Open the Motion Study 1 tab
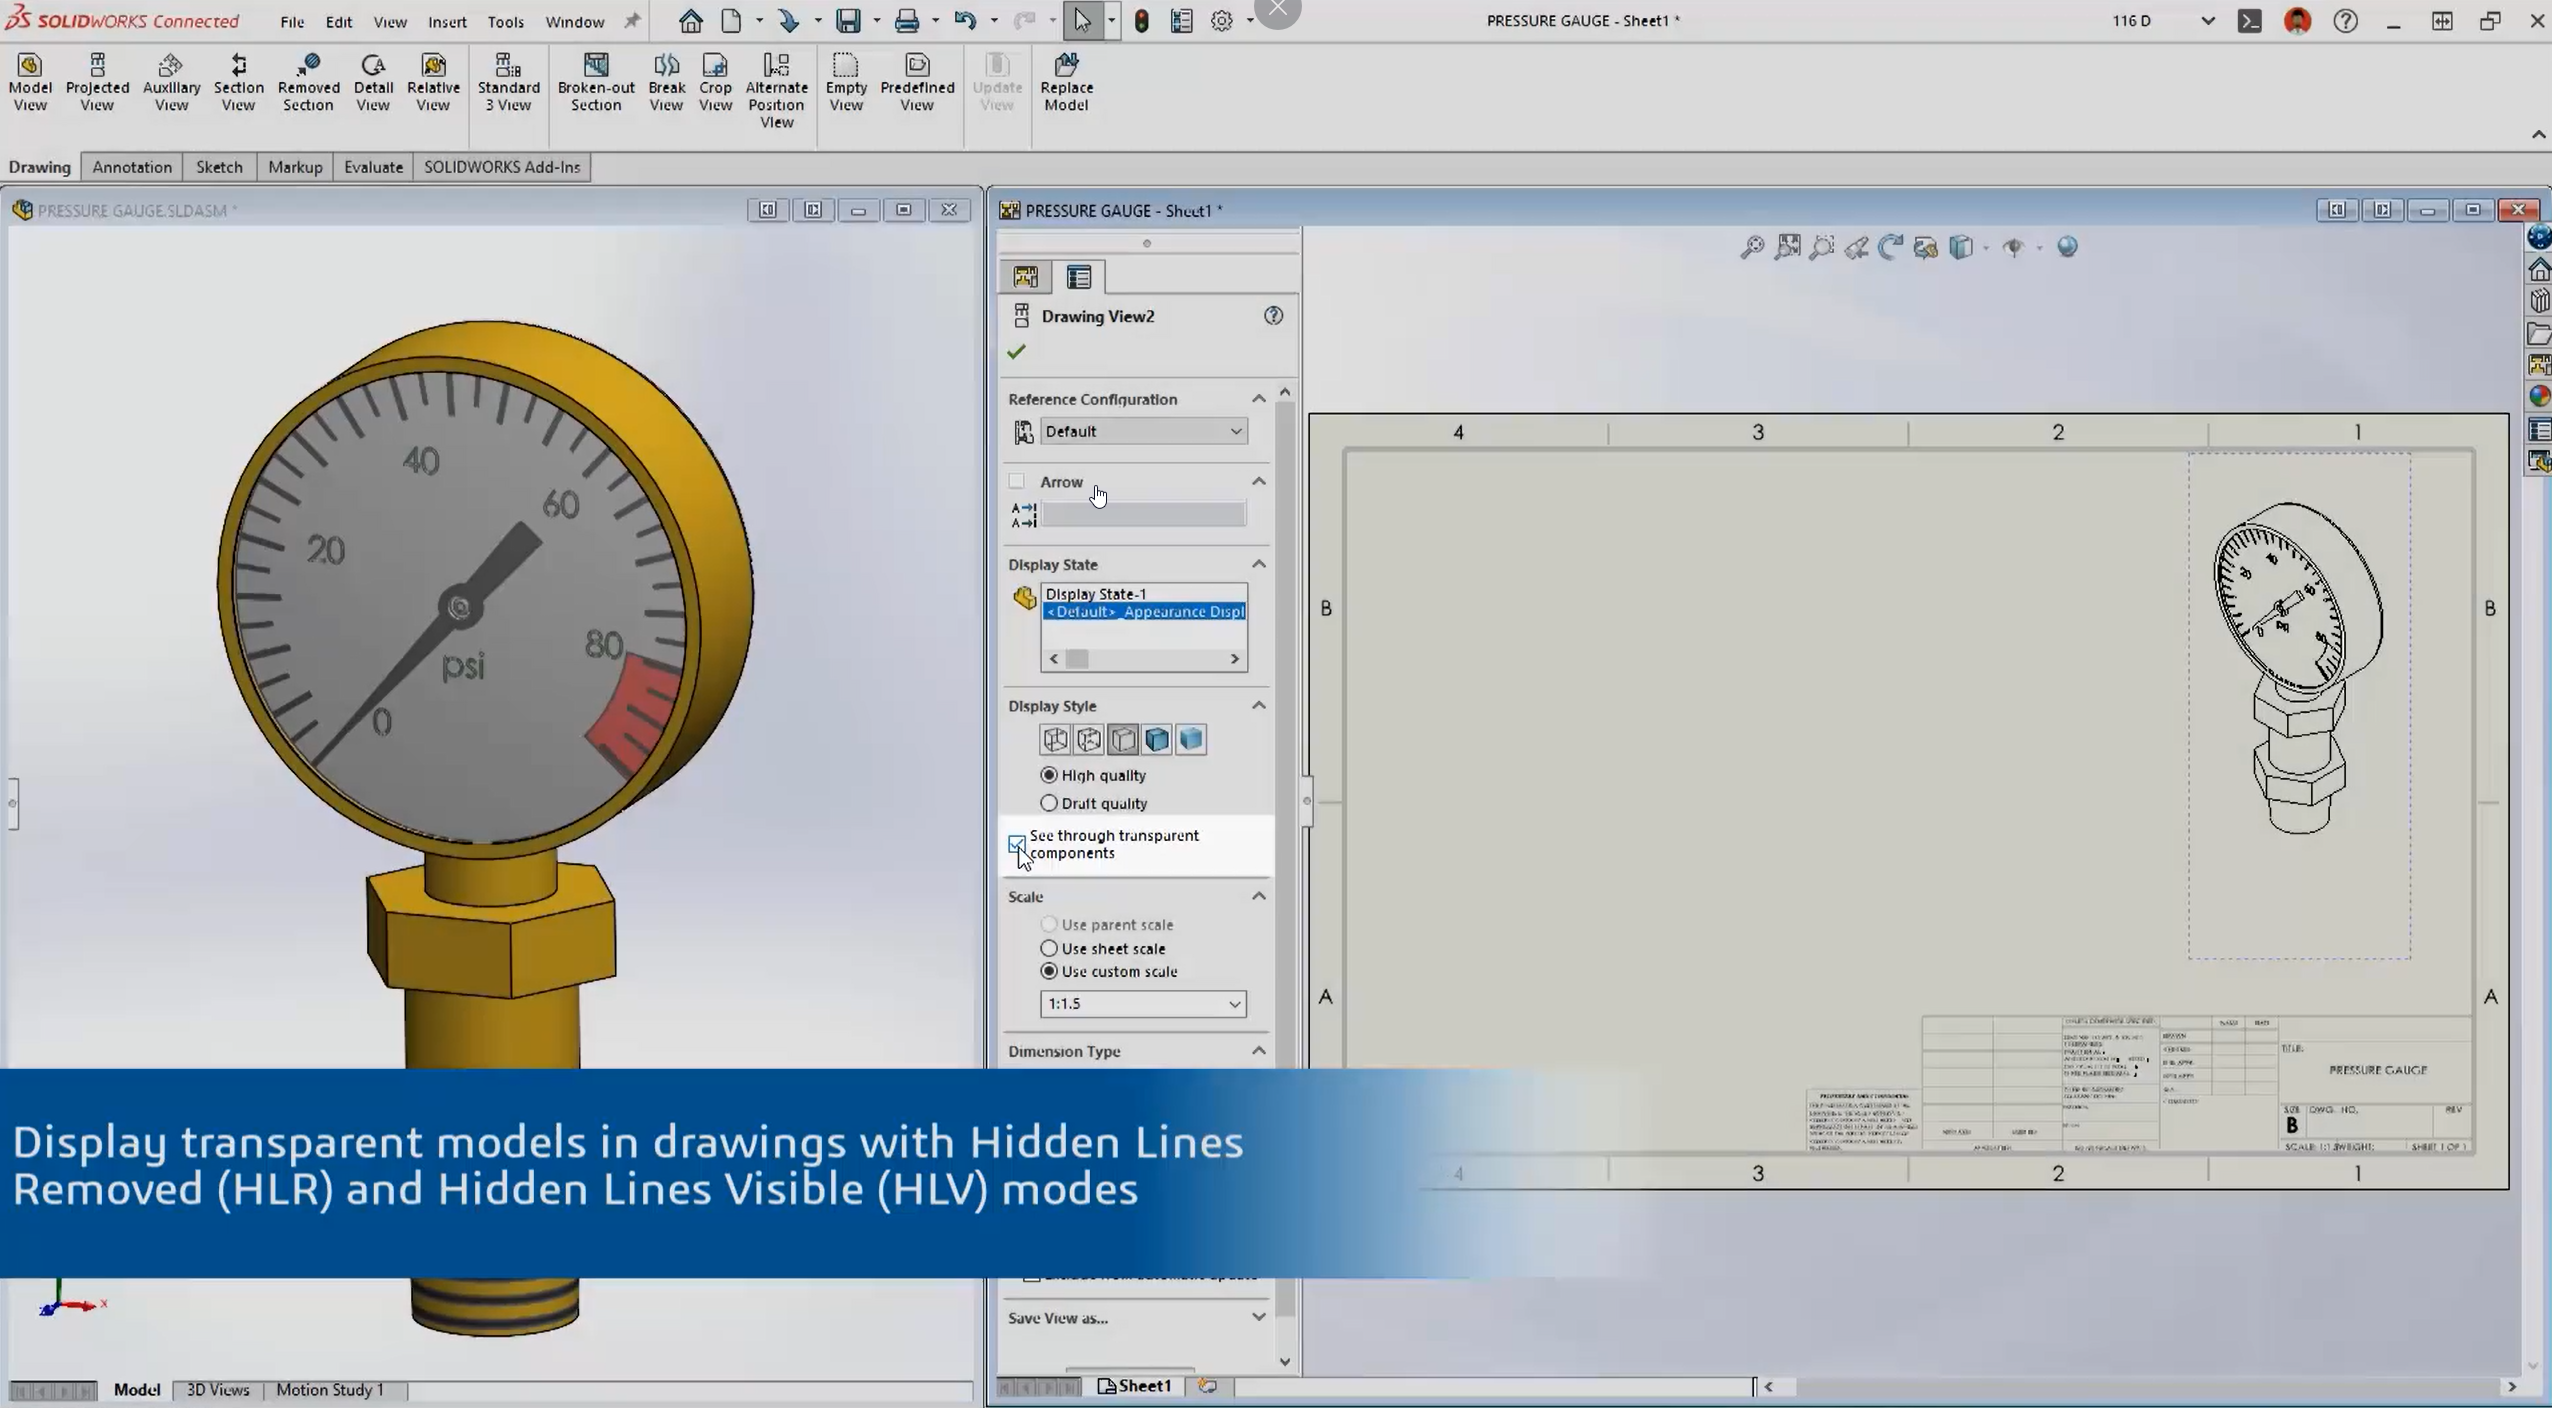 pyautogui.click(x=330, y=1390)
